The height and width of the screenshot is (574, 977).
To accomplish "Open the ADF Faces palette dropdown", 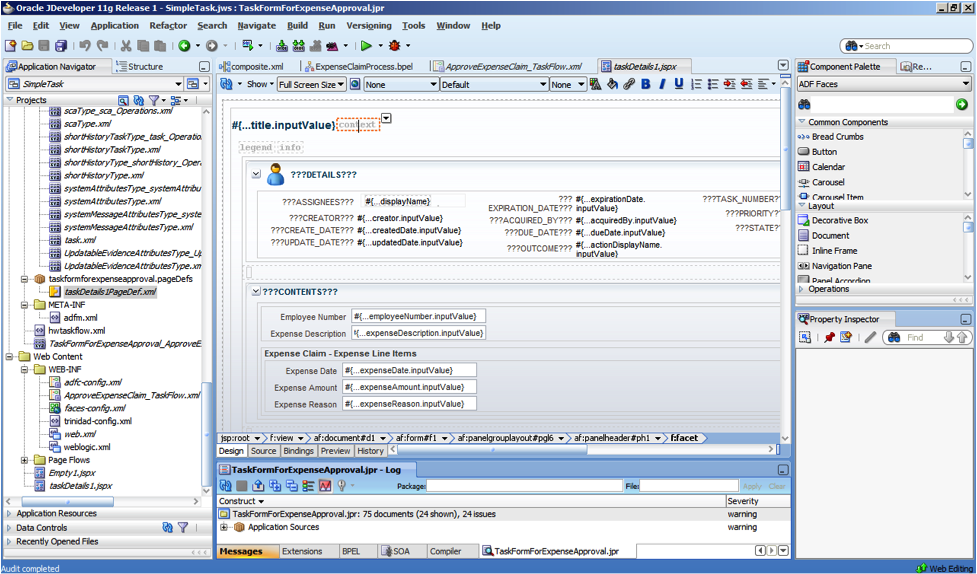I will coord(965,85).
